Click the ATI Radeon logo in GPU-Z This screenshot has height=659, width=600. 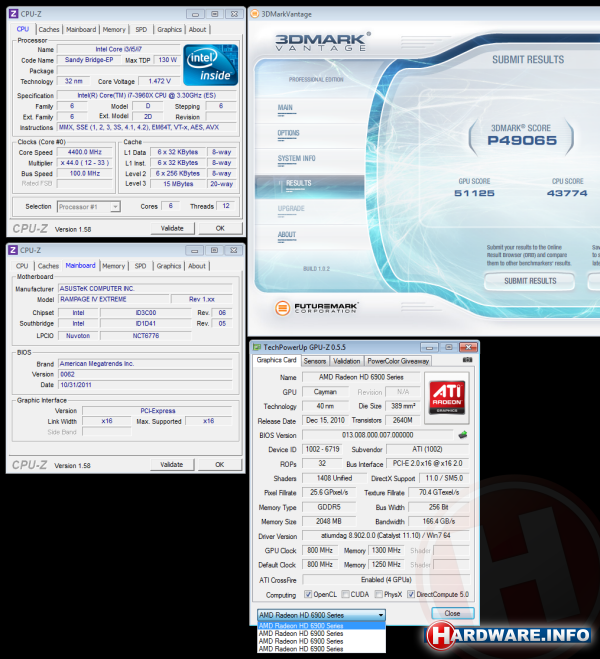pos(447,398)
